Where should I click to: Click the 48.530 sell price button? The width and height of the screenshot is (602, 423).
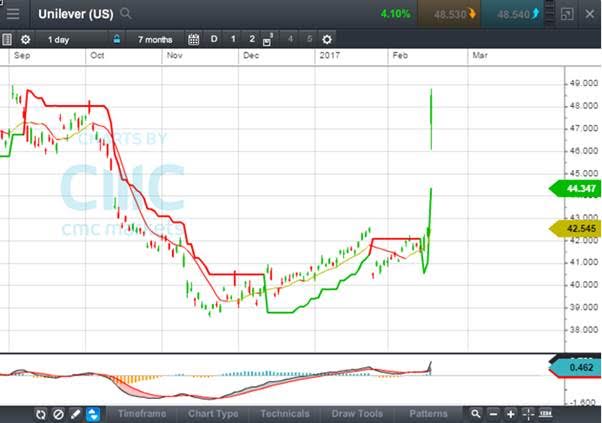pos(449,15)
